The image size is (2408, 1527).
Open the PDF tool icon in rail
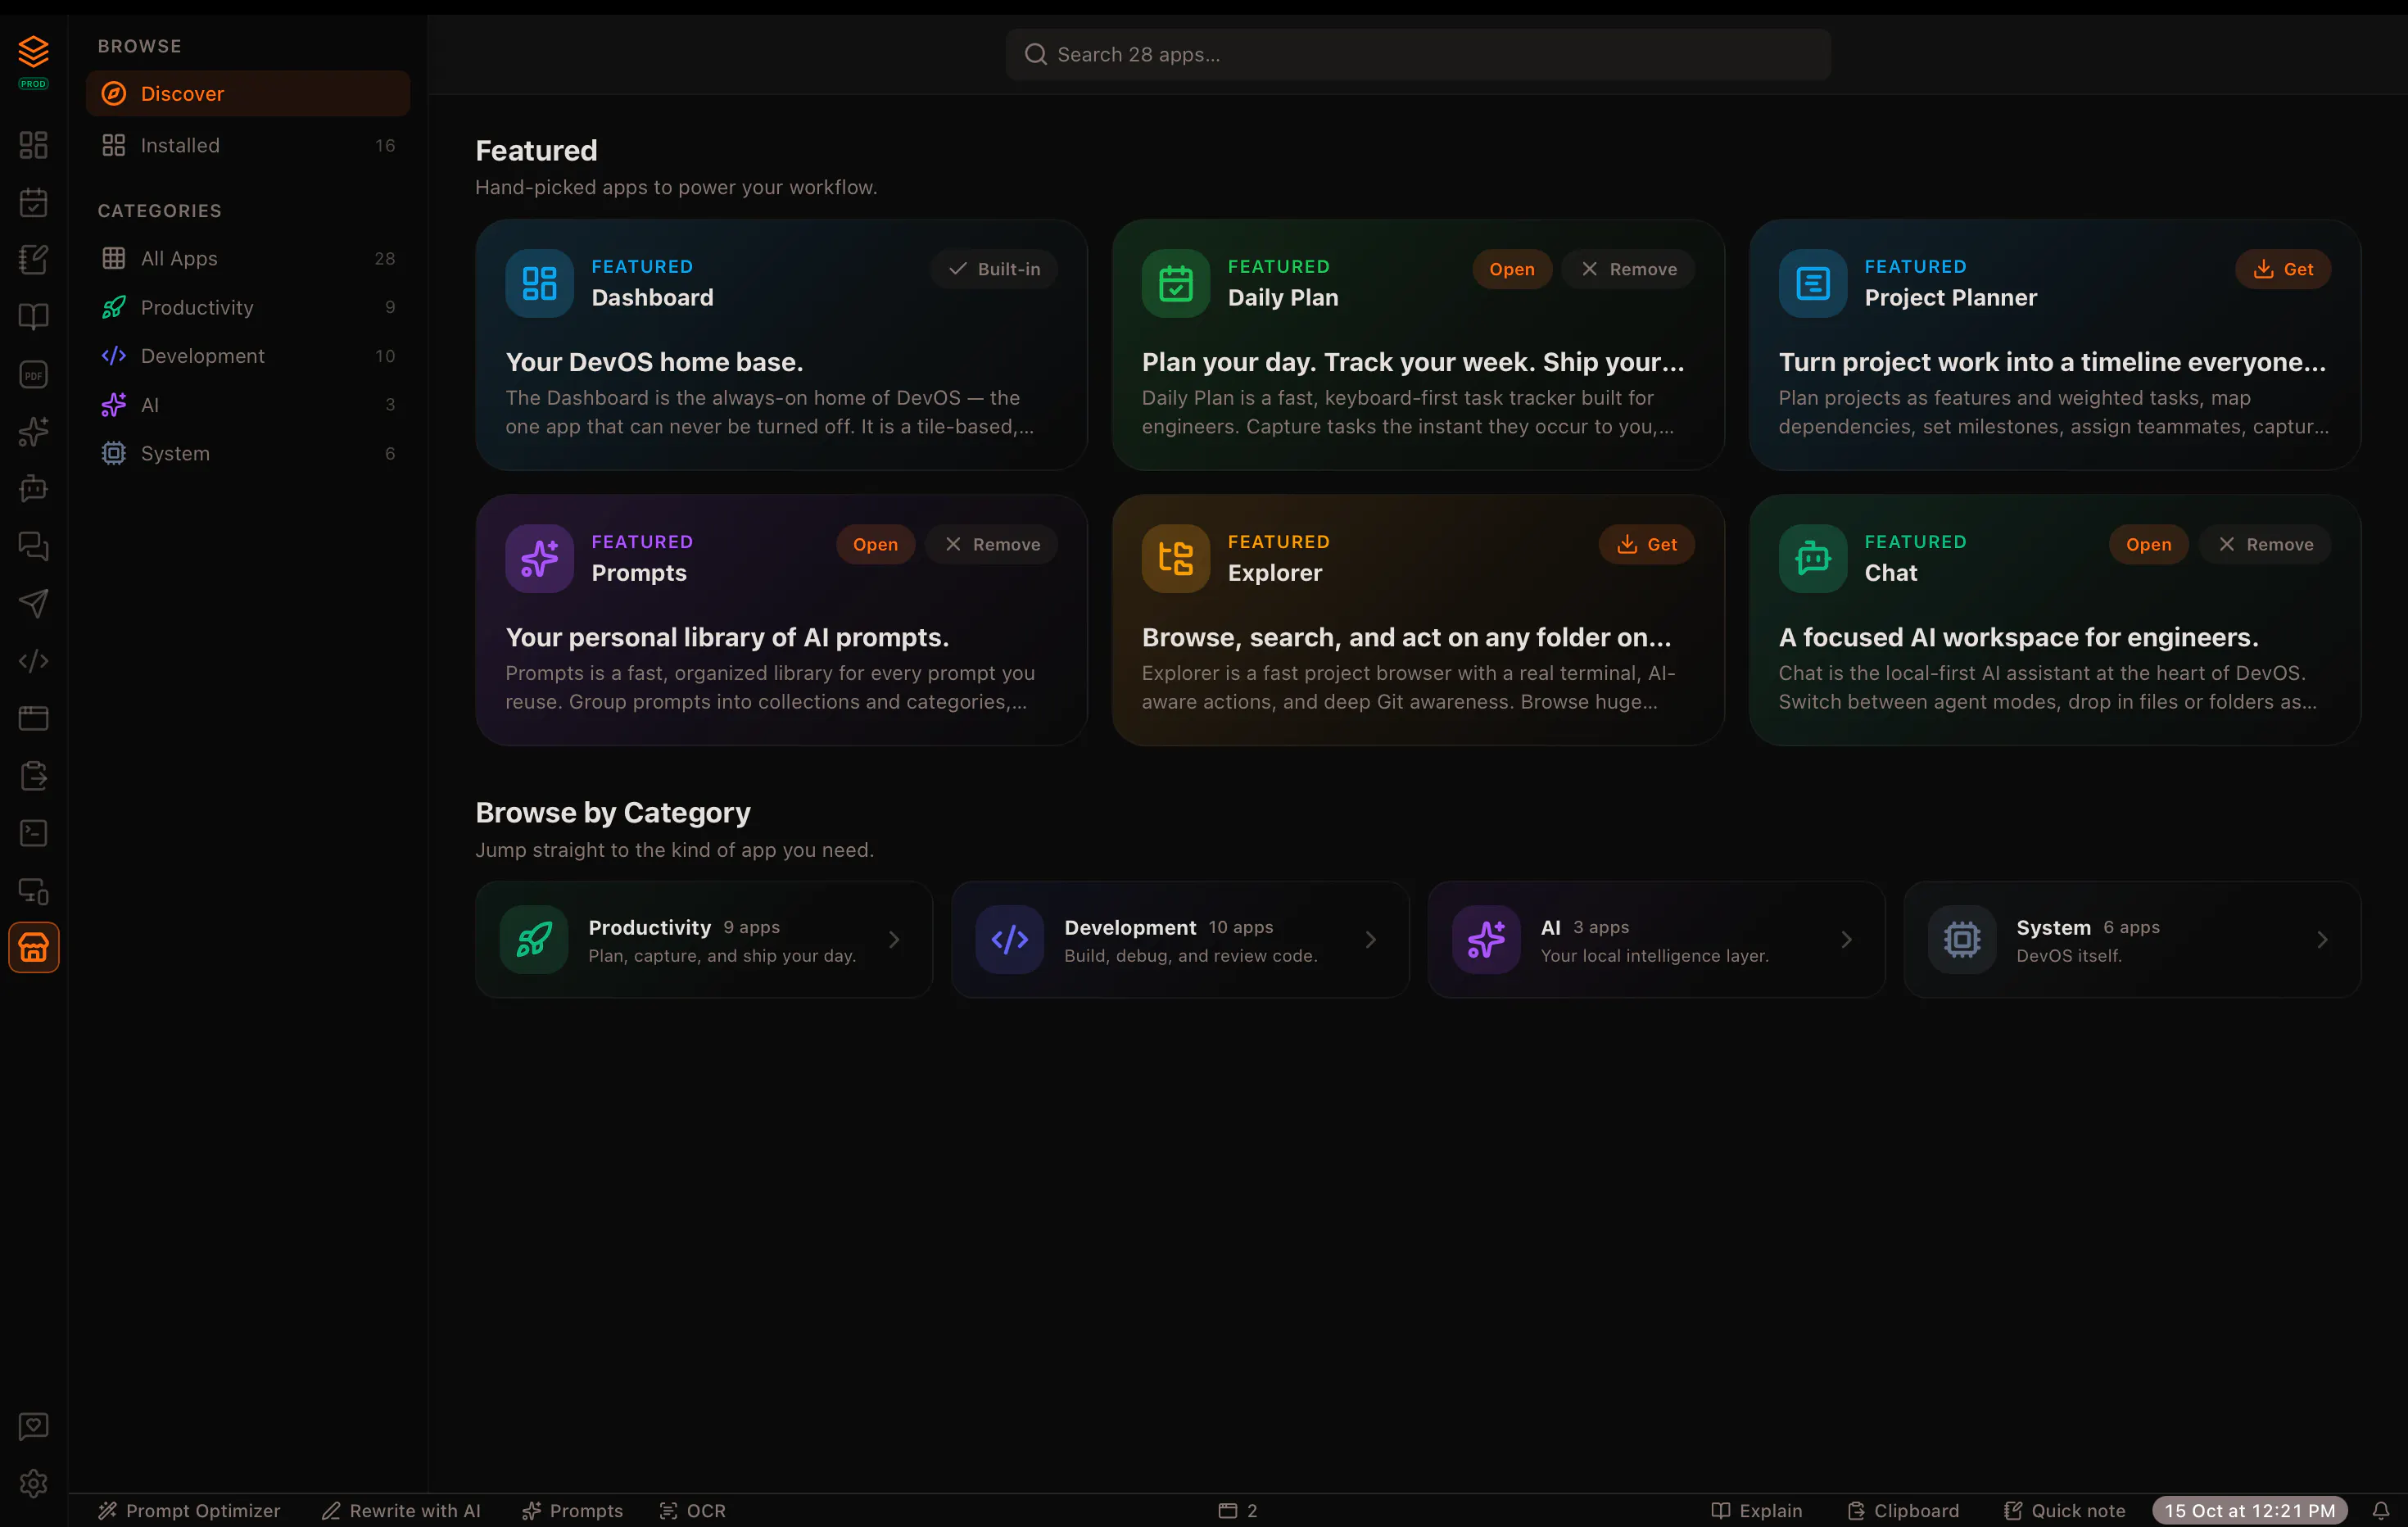[33, 374]
